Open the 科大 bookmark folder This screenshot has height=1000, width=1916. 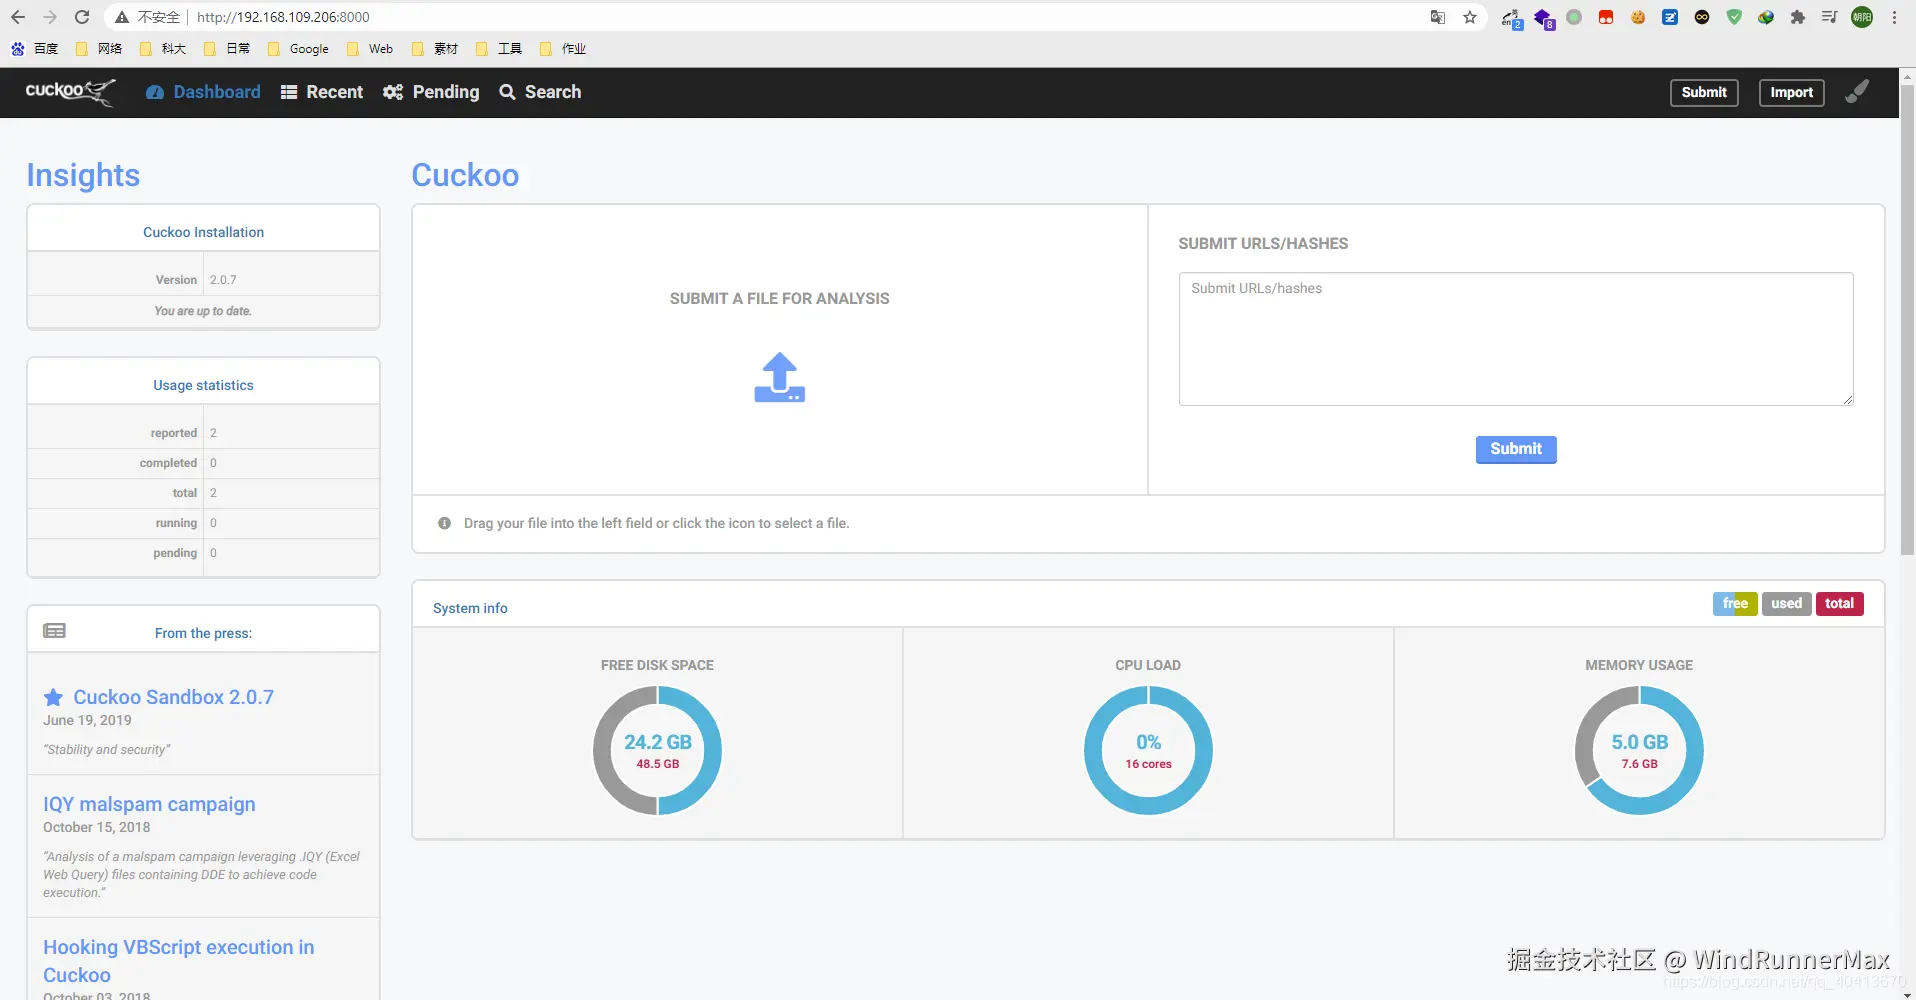tap(163, 48)
